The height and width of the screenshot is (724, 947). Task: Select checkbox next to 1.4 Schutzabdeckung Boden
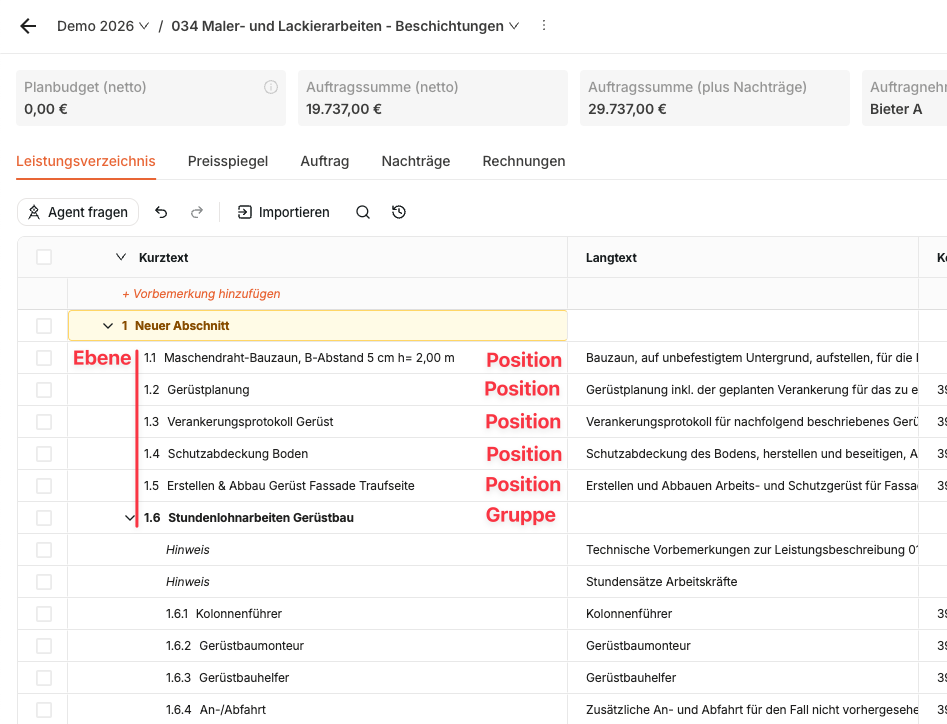(x=44, y=454)
